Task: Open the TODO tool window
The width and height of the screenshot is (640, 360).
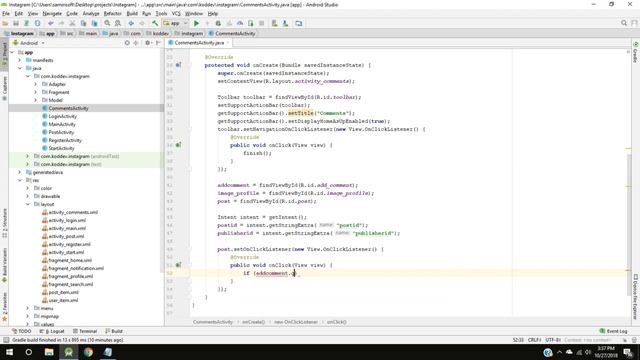Action: pyautogui.click(x=21, y=331)
